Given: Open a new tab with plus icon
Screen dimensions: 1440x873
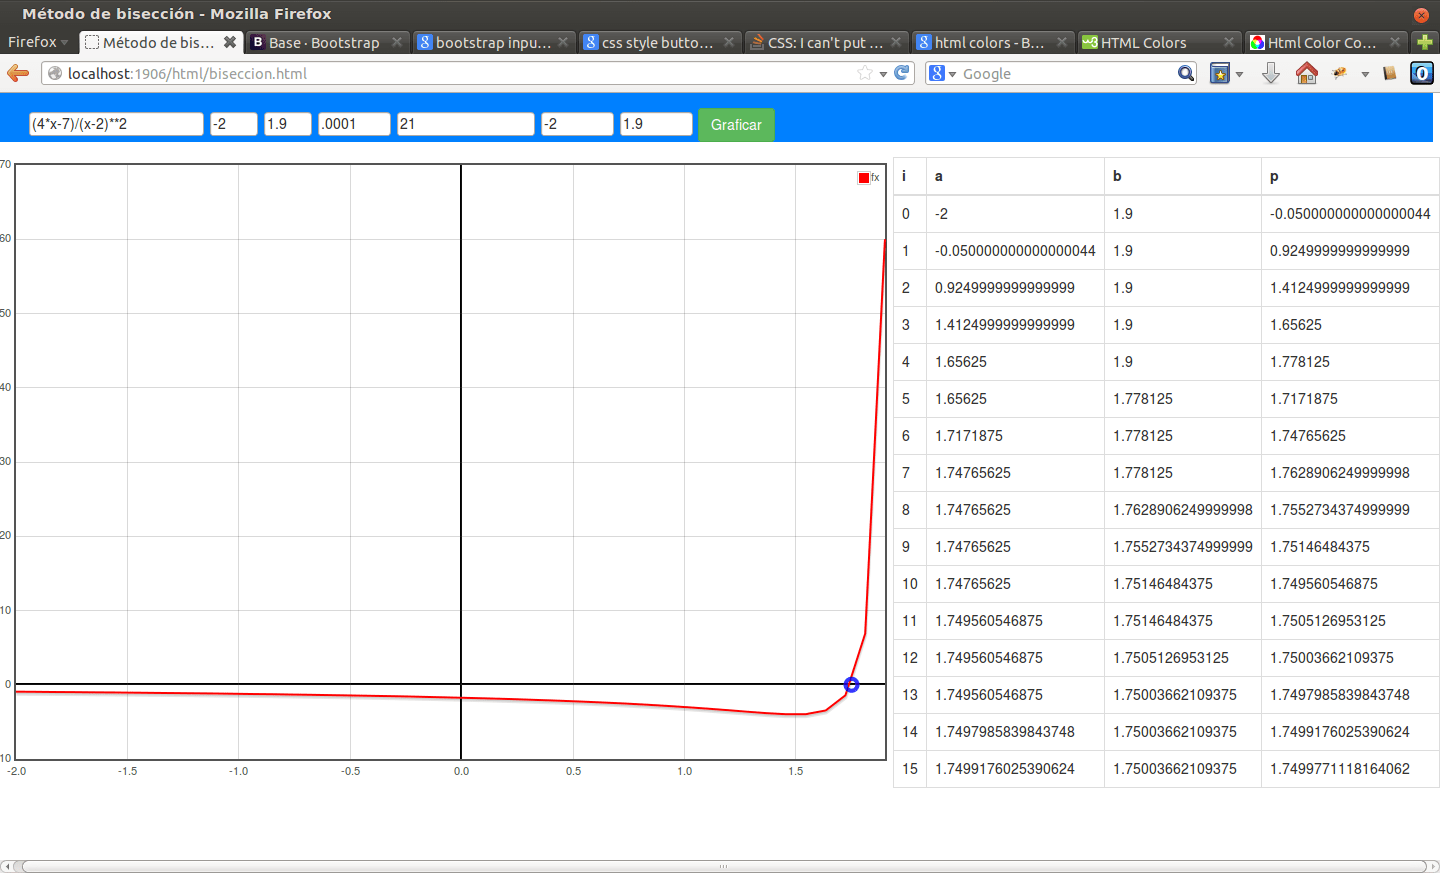Looking at the screenshot, I should [1425, 42].
